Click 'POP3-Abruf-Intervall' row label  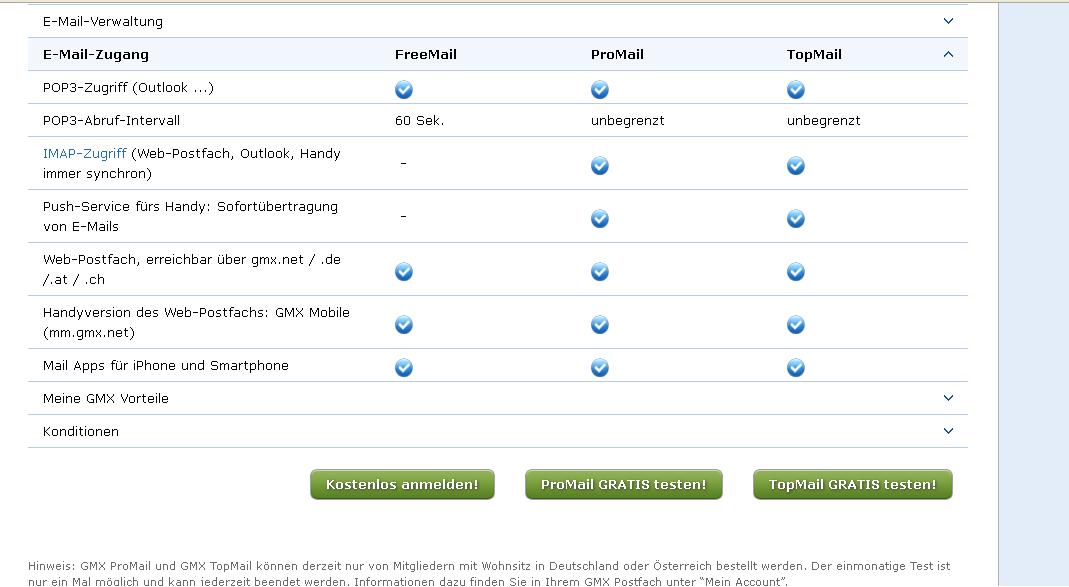[112, 121]
